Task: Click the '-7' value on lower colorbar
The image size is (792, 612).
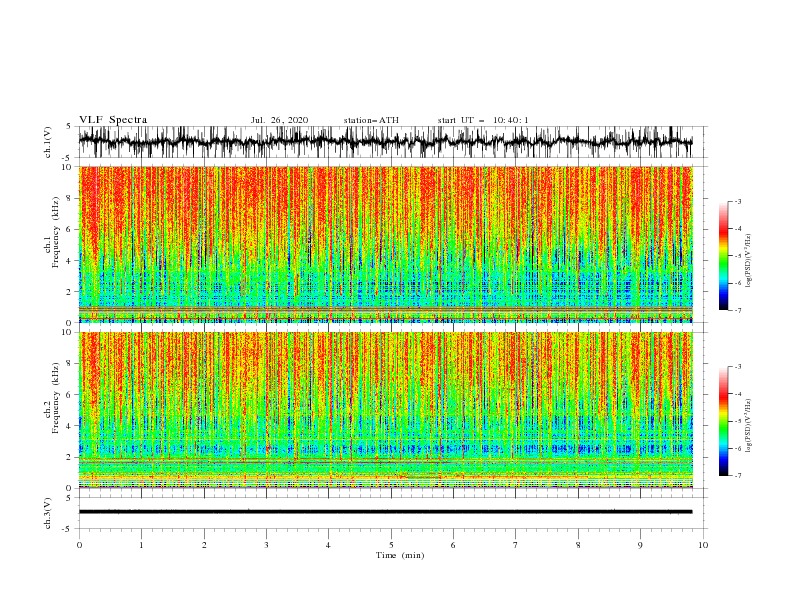Action: point(737,476)
